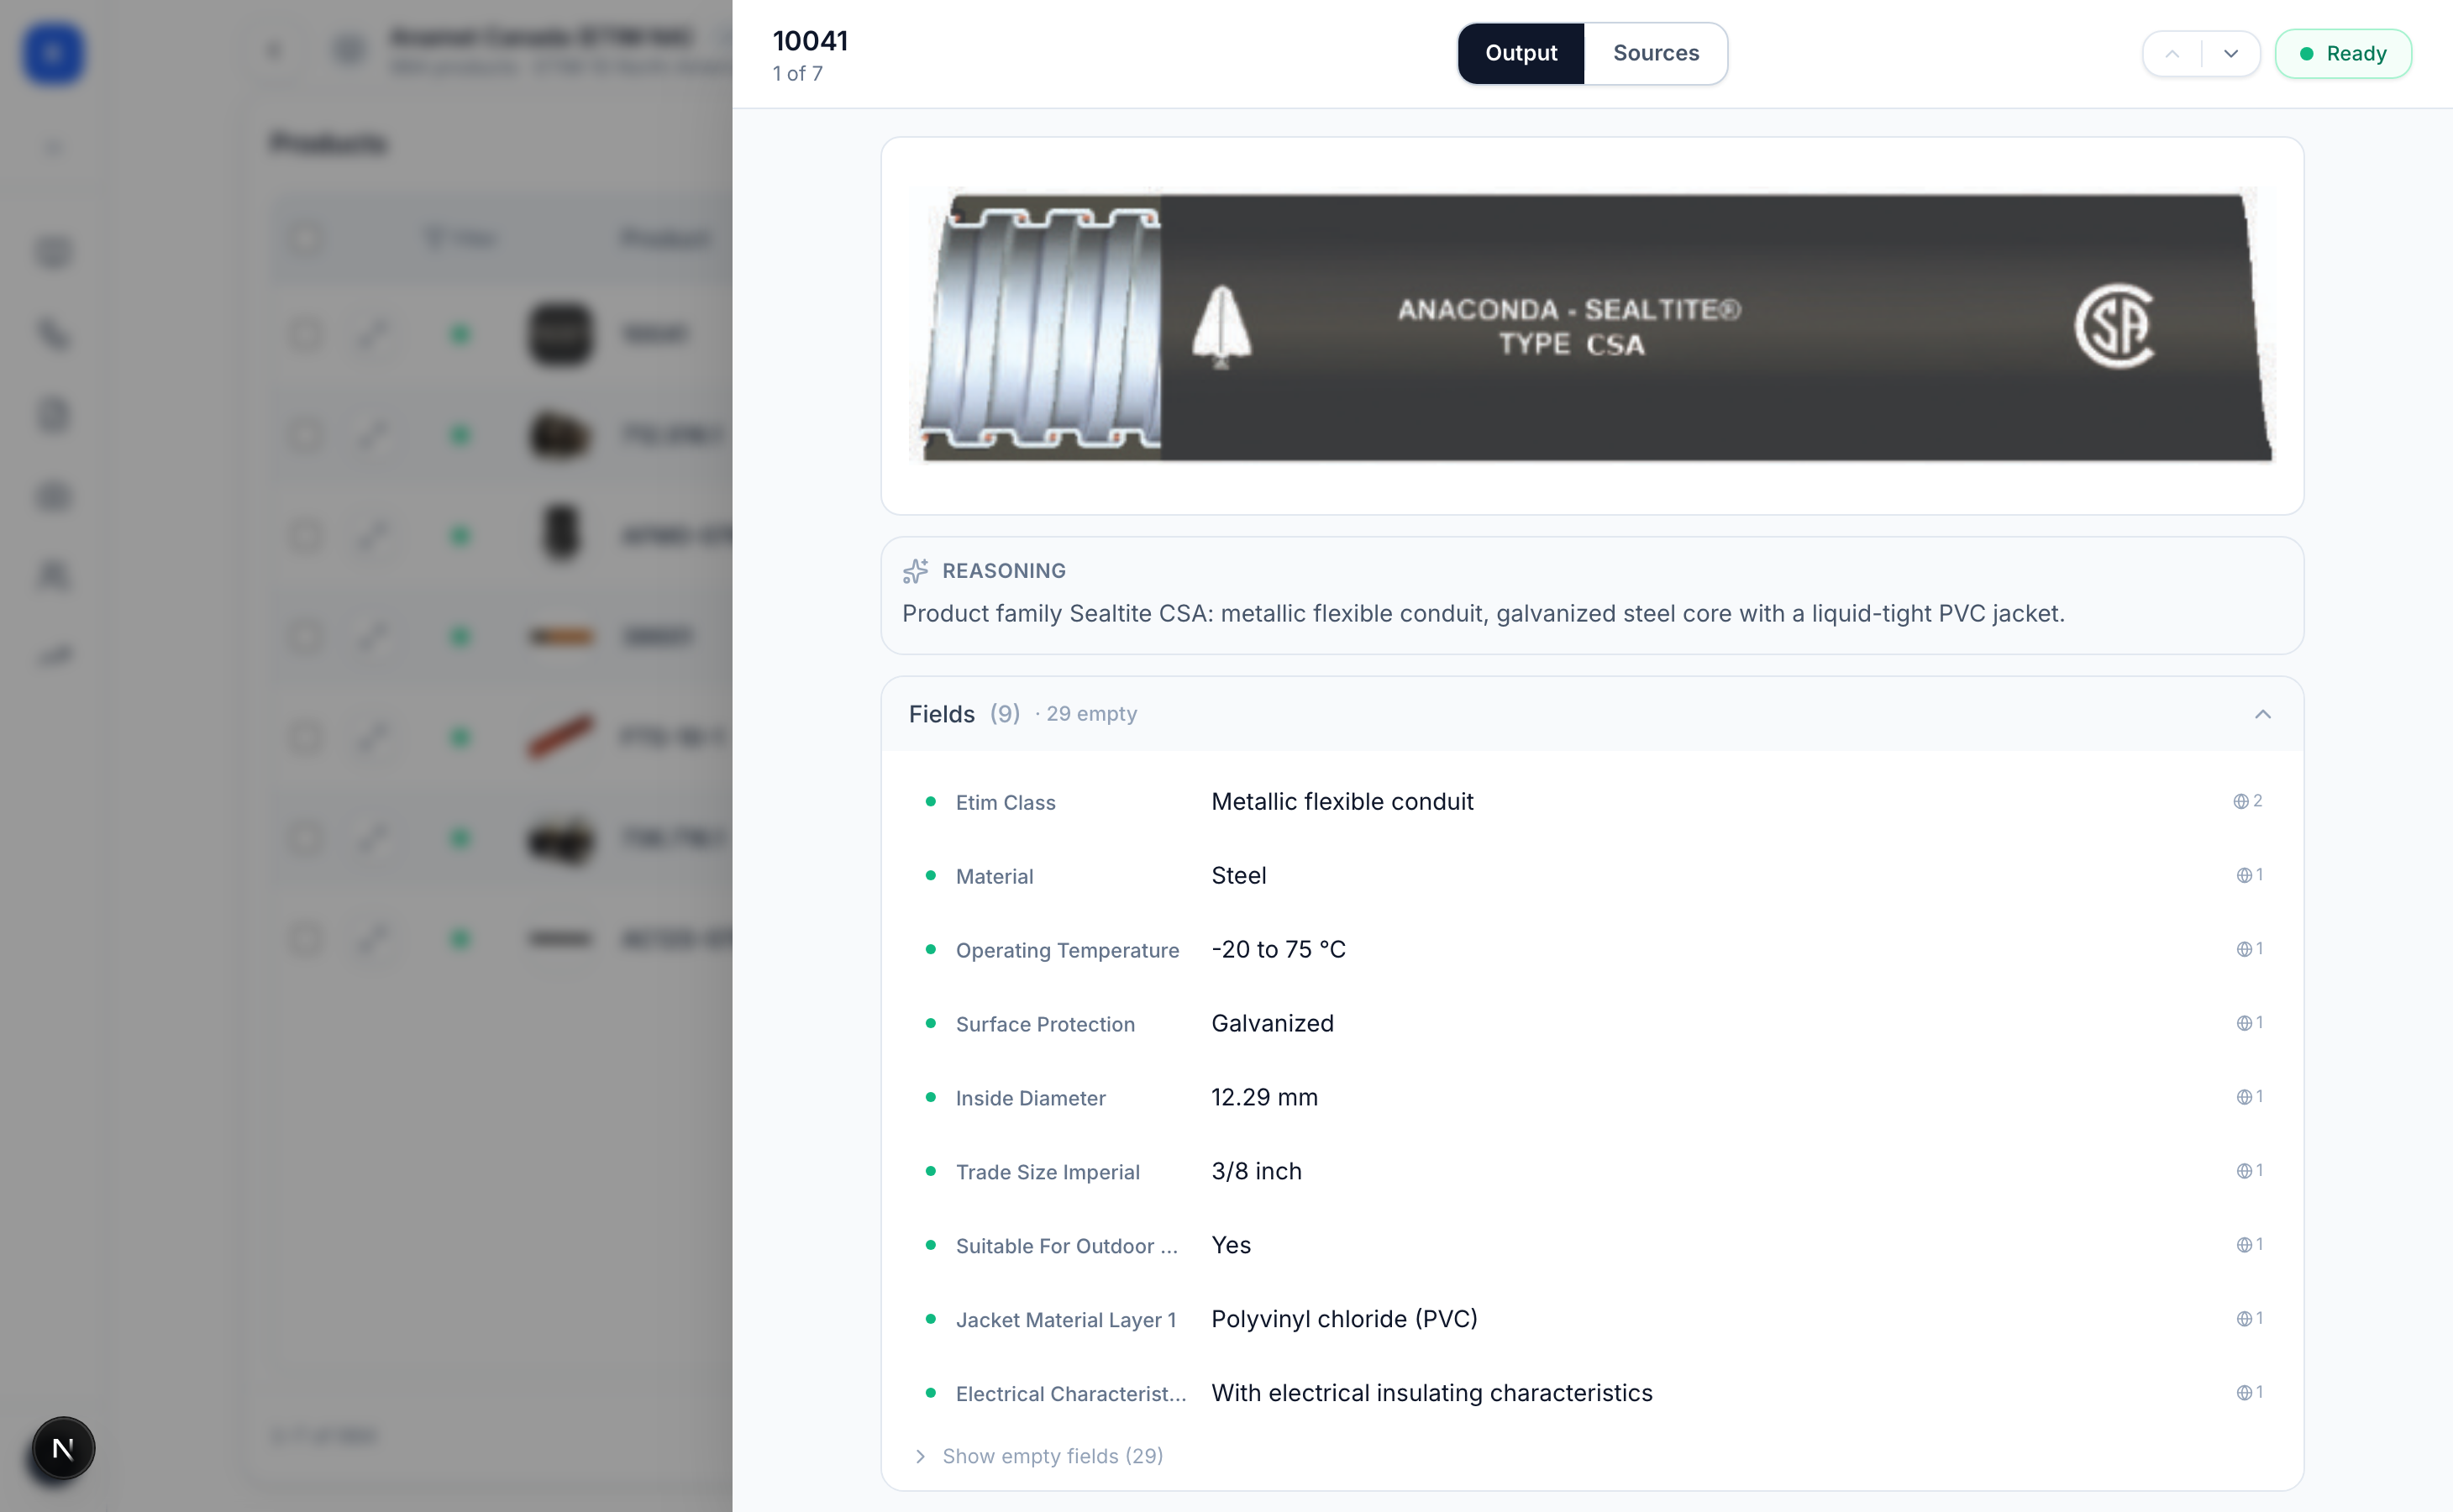Click the Jacket Material Layer 1 label

point(1065,1321)
